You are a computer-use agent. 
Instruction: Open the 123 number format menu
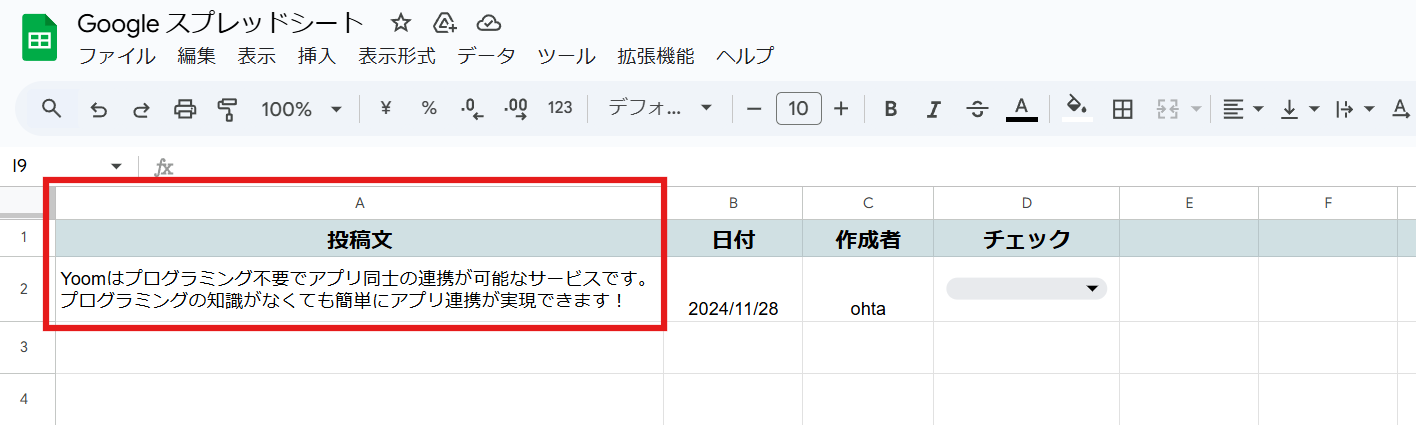click(560, 108)
